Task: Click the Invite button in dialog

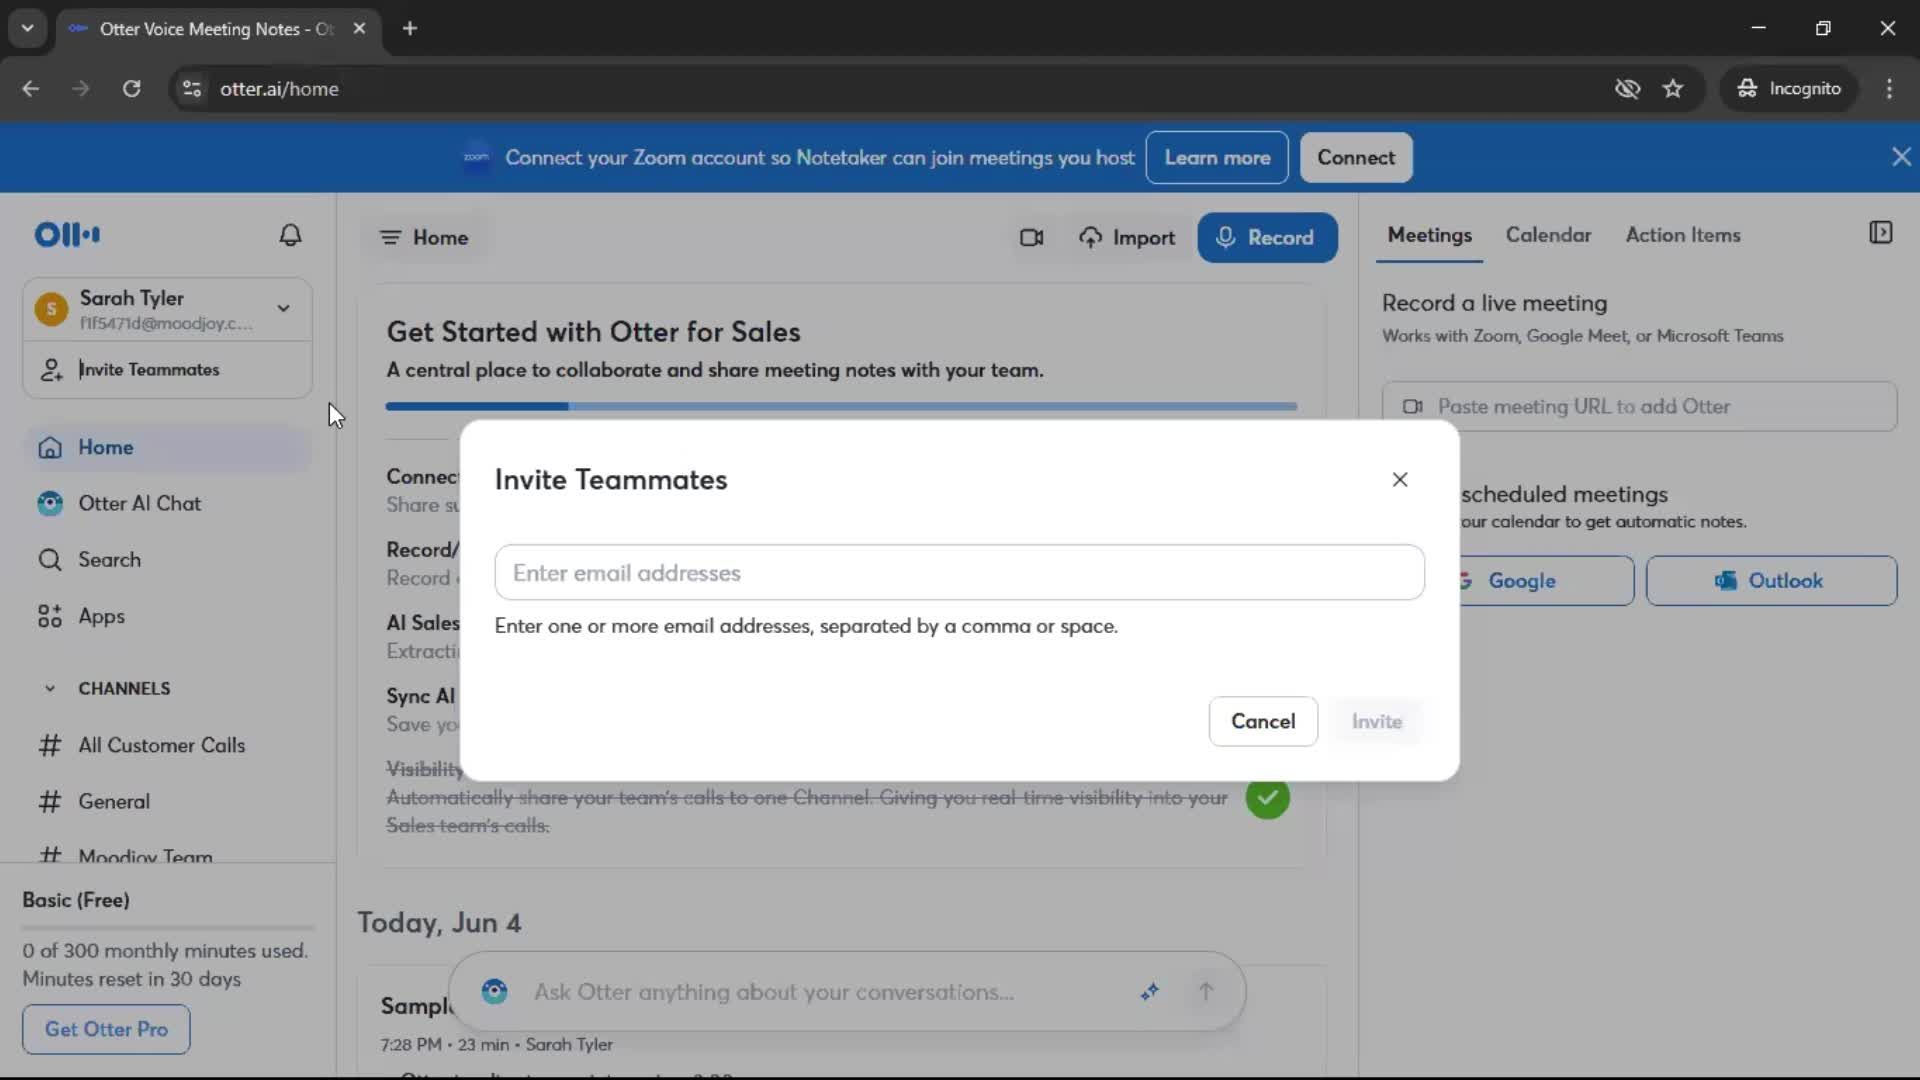Action: pyautogui.click(x=1376, y=721)
